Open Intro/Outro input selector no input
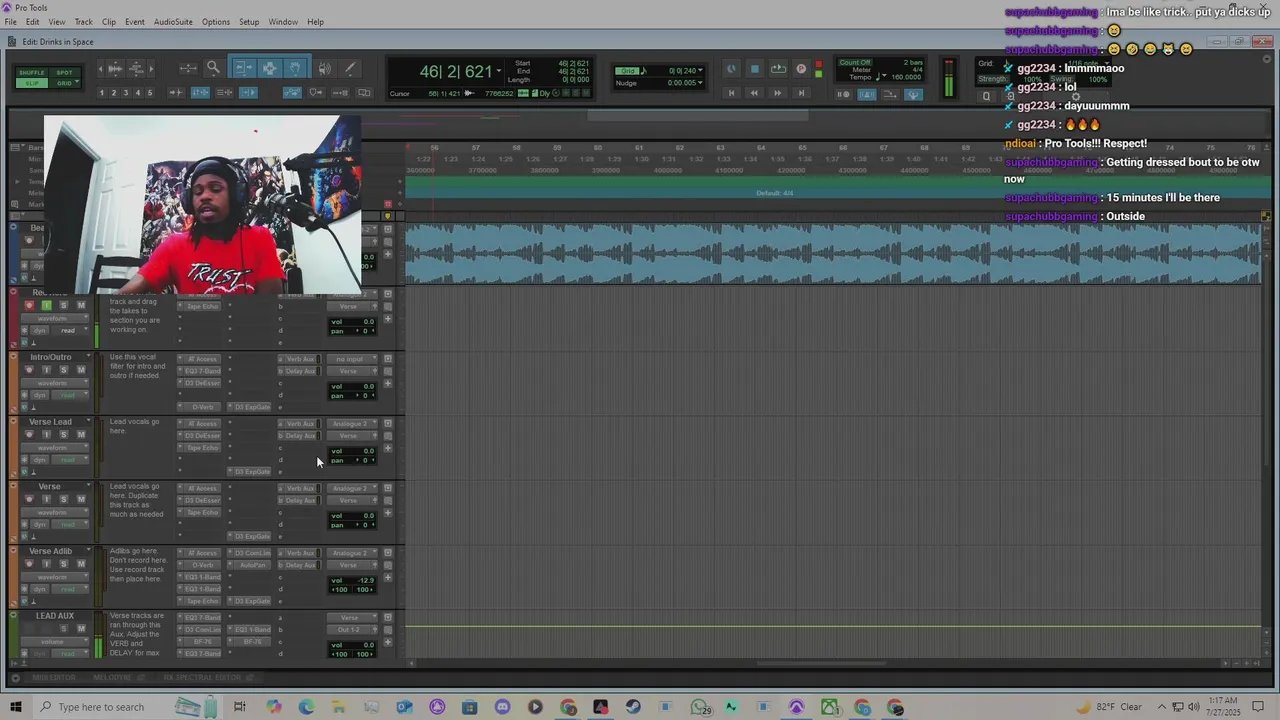 pos(352,359)
